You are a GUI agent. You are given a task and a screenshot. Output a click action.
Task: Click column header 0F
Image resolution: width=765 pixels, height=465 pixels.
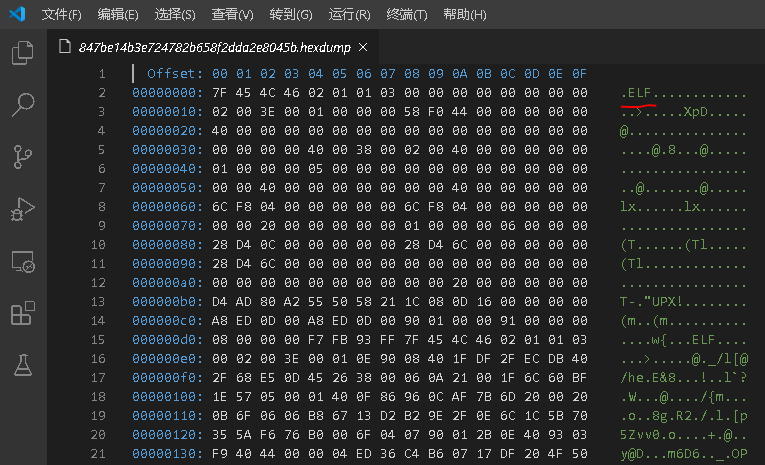point(579,74)
